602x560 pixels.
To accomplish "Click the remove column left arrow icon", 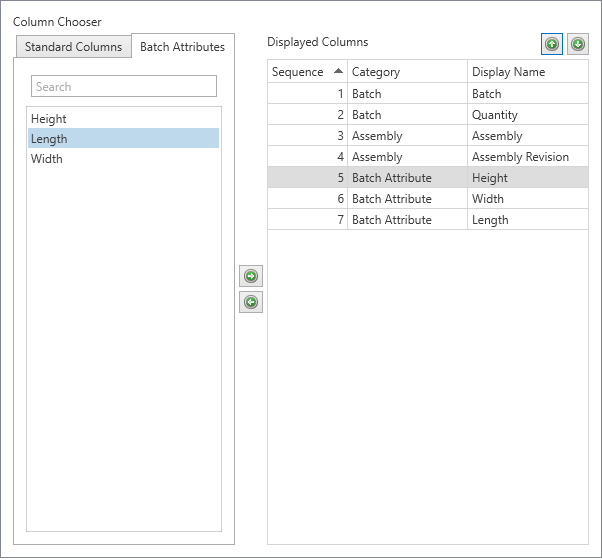I will 251,302.
